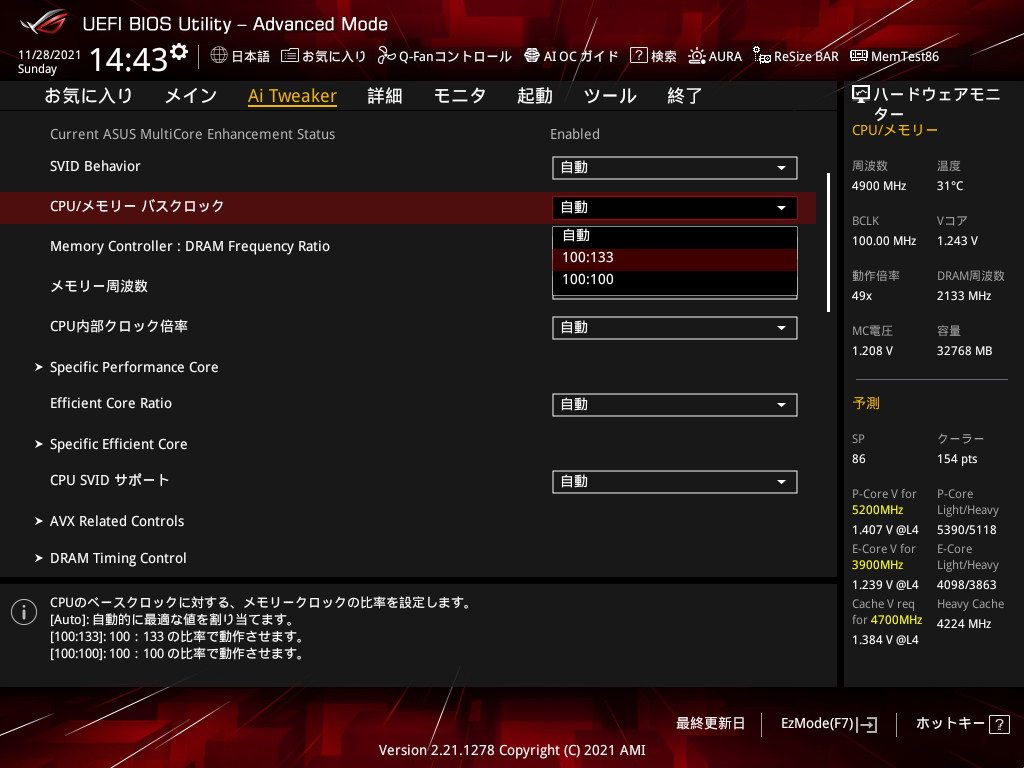The image size is (1024, 768).
Task: Open the CPU SVID サポート dropdown
Action: tap(675, 482)
